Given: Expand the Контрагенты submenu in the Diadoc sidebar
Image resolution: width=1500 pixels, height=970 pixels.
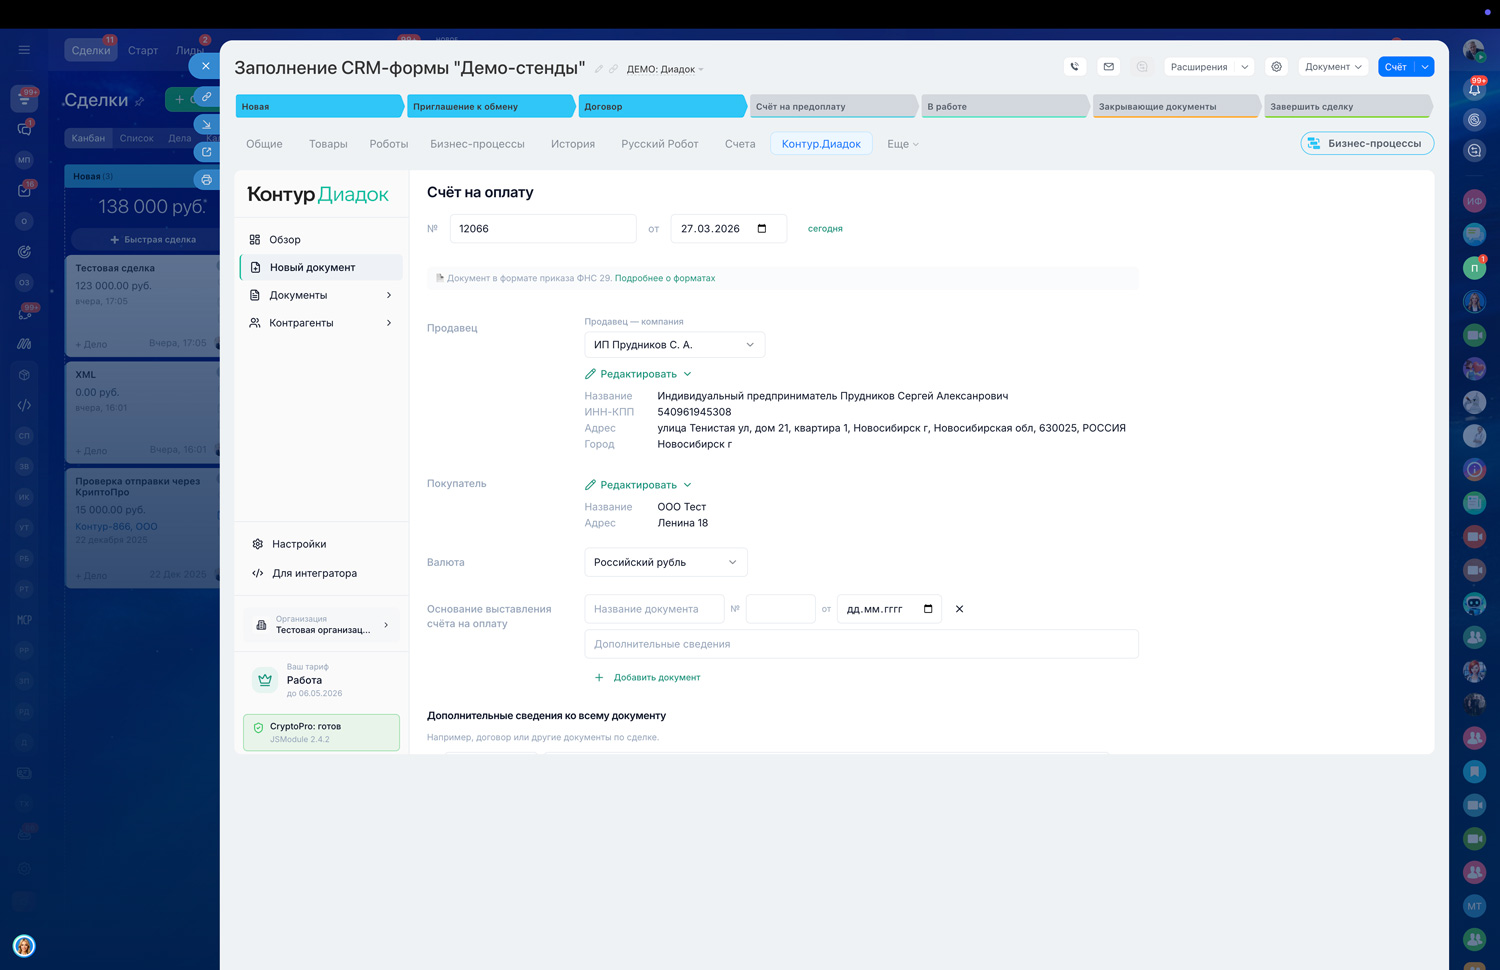Looking at the screenshot, I should pyautogui.click(x=389, y=323).
